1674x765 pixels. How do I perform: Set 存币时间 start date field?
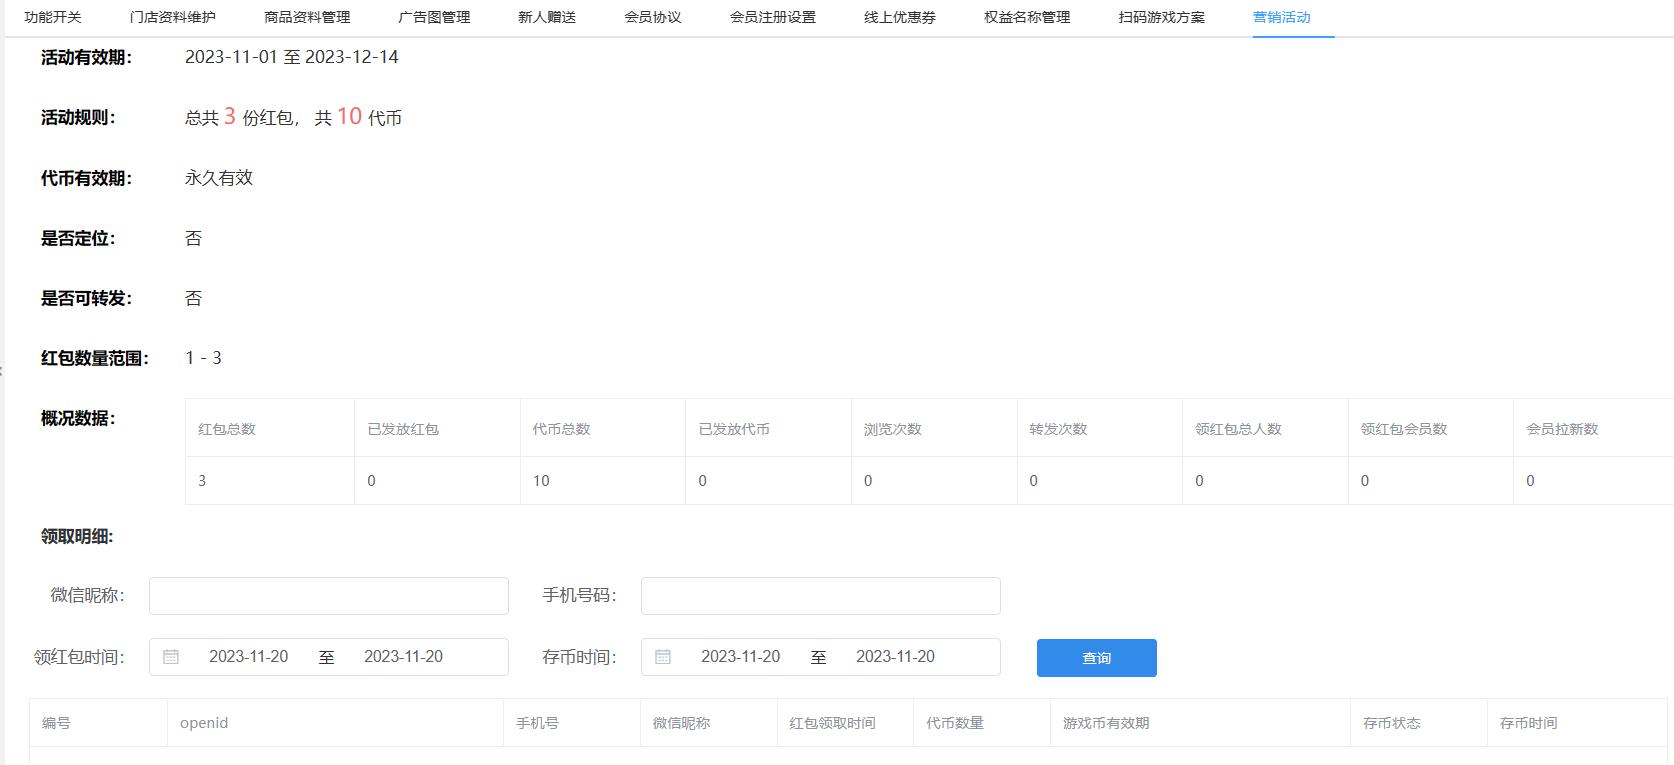point(741,657)
